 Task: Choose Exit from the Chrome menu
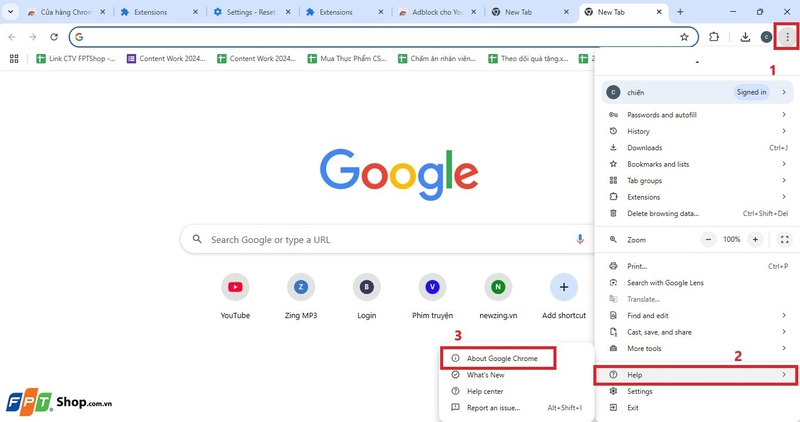(x=697, y=408)
